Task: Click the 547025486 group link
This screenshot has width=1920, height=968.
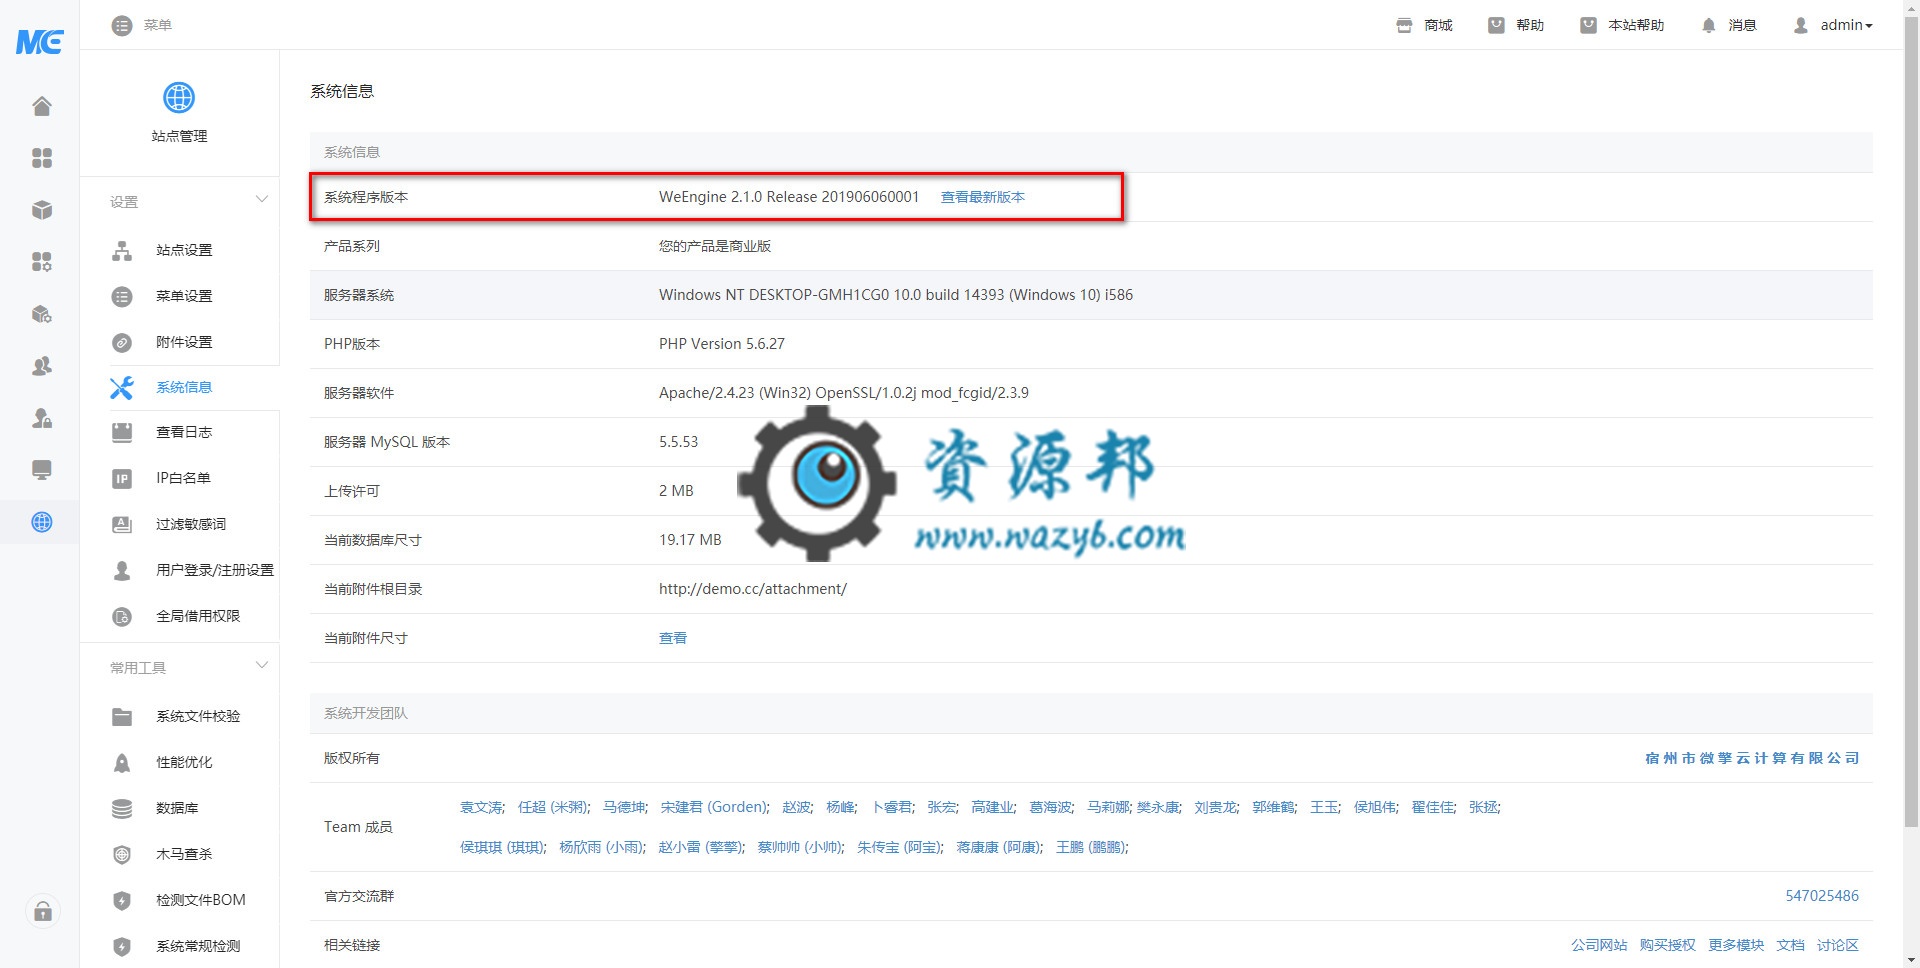Action: [x=1822, y=896]
